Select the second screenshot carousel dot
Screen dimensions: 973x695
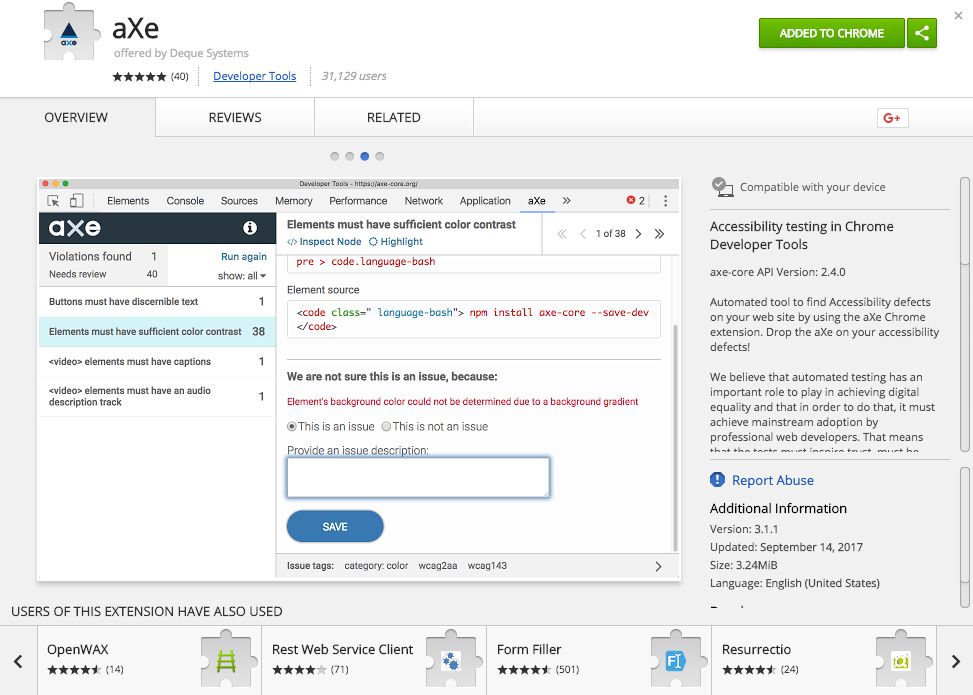point(349,156)
